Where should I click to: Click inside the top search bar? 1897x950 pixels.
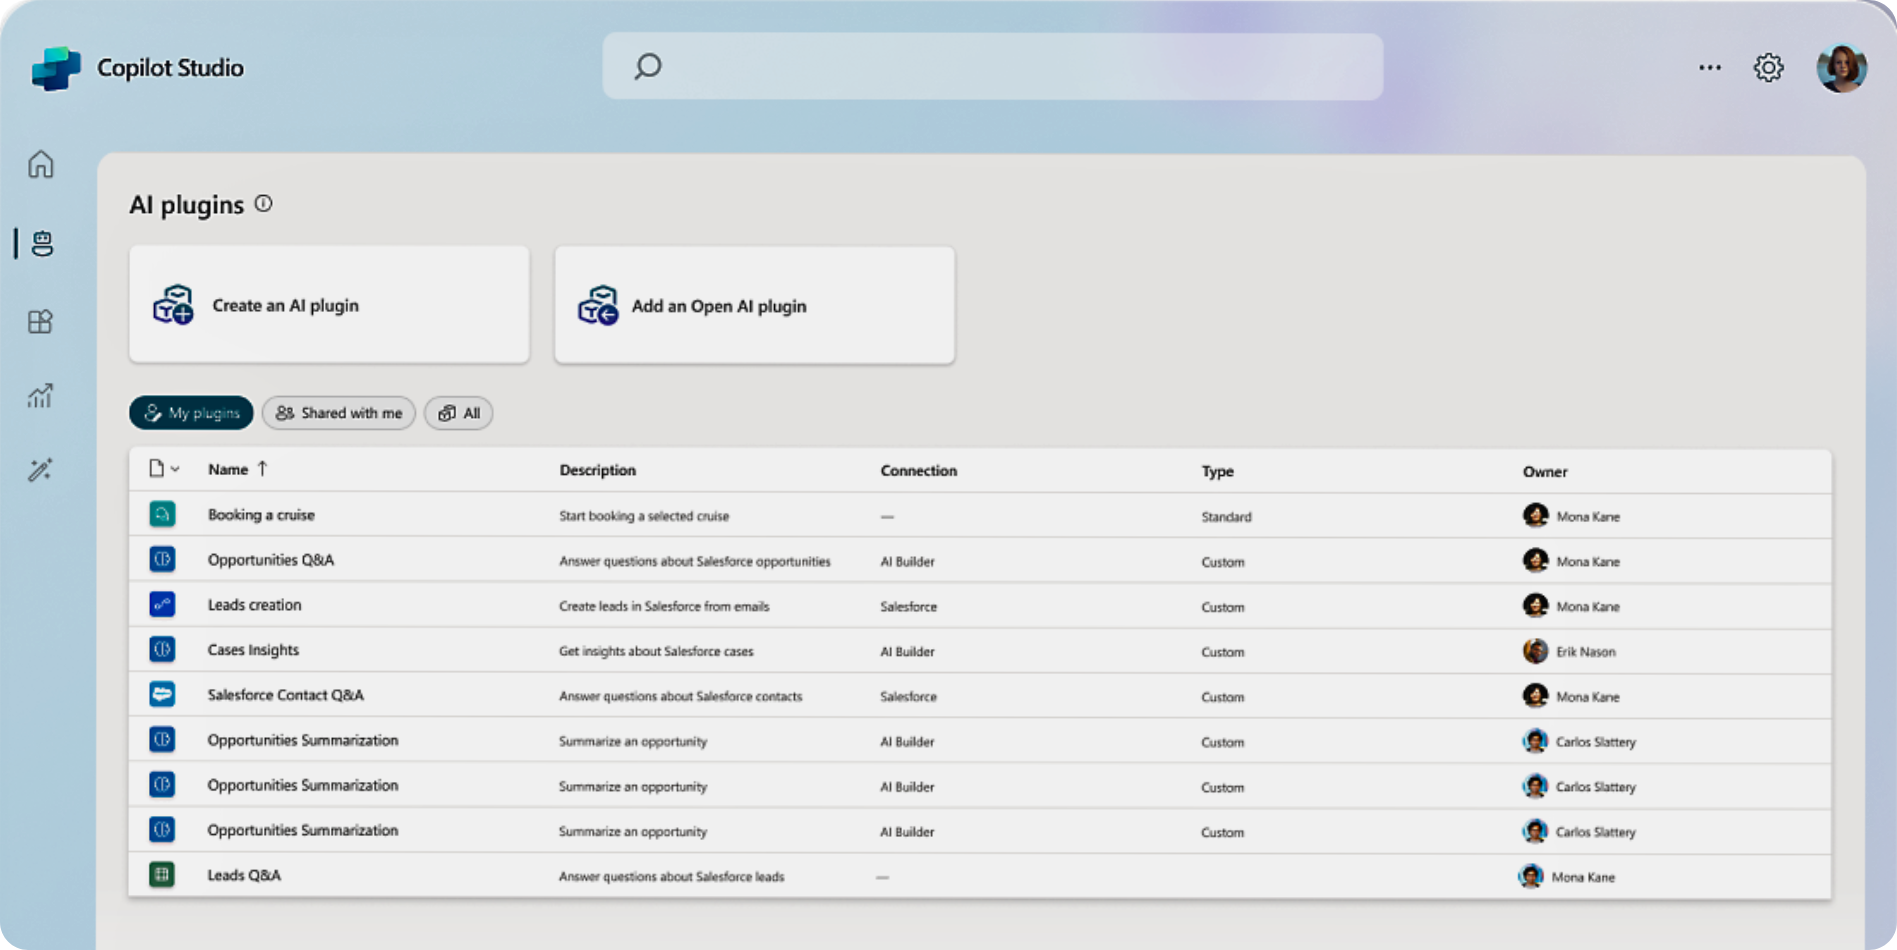point(992,66)
